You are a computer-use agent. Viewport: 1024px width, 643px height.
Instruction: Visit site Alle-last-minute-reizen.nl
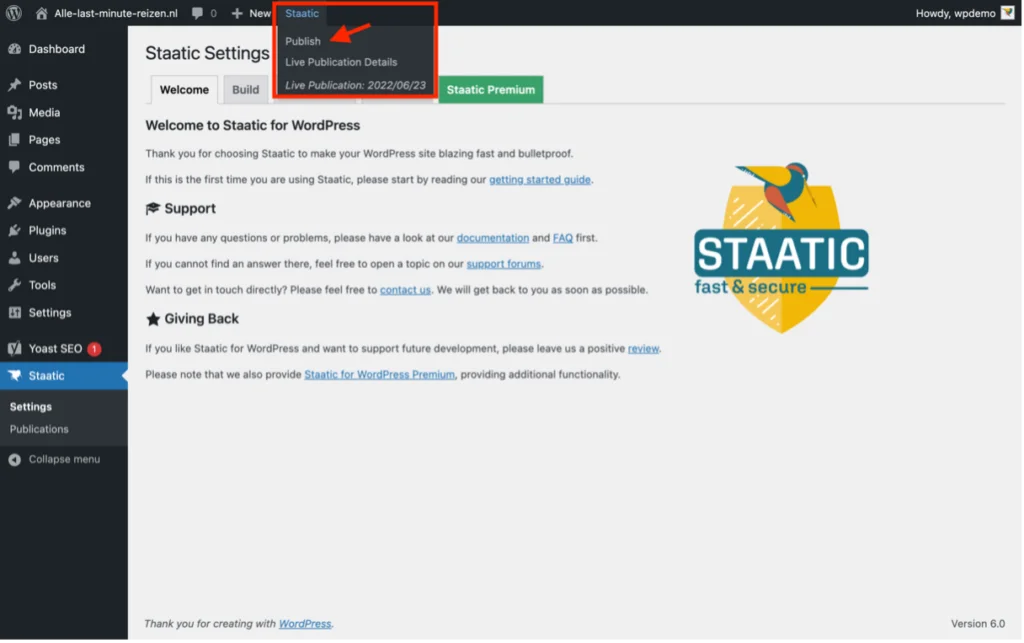pos(116,13)
